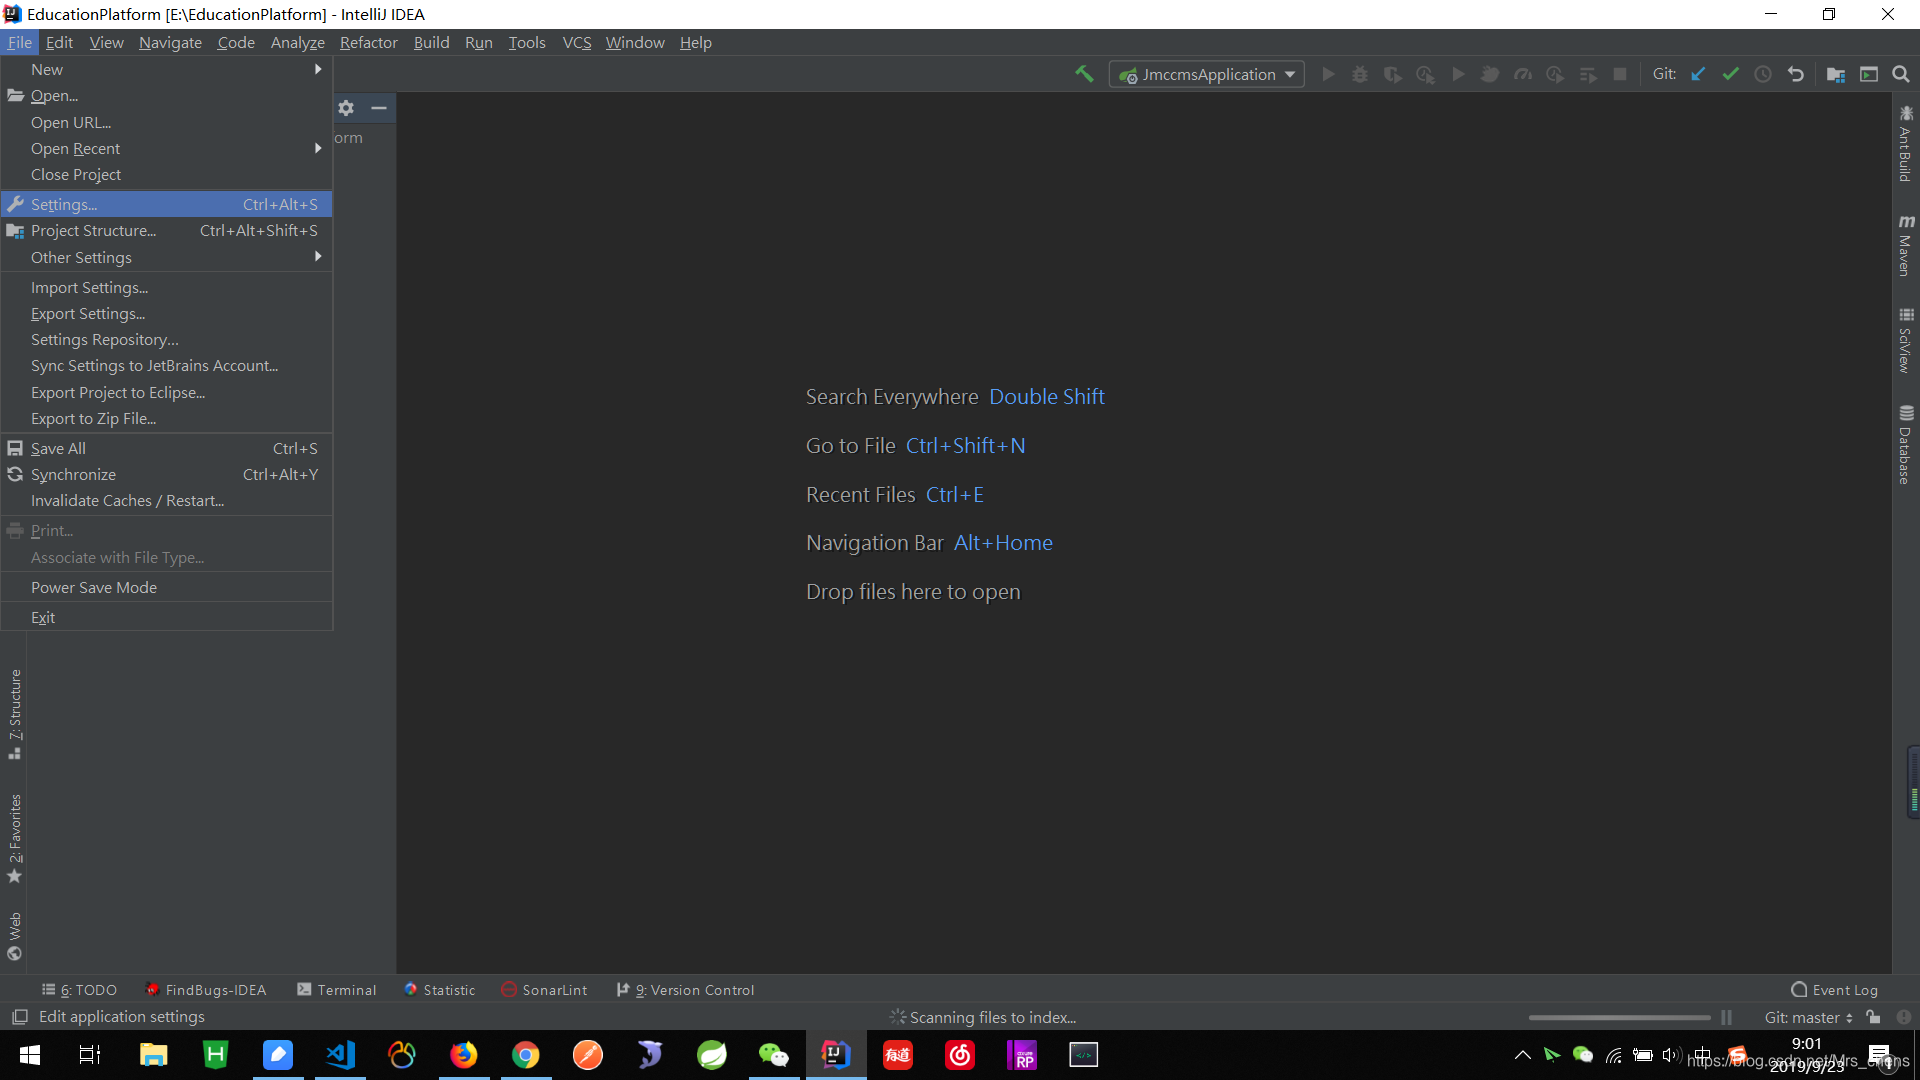Click the Git master branch indicator

[1807, 1017]
